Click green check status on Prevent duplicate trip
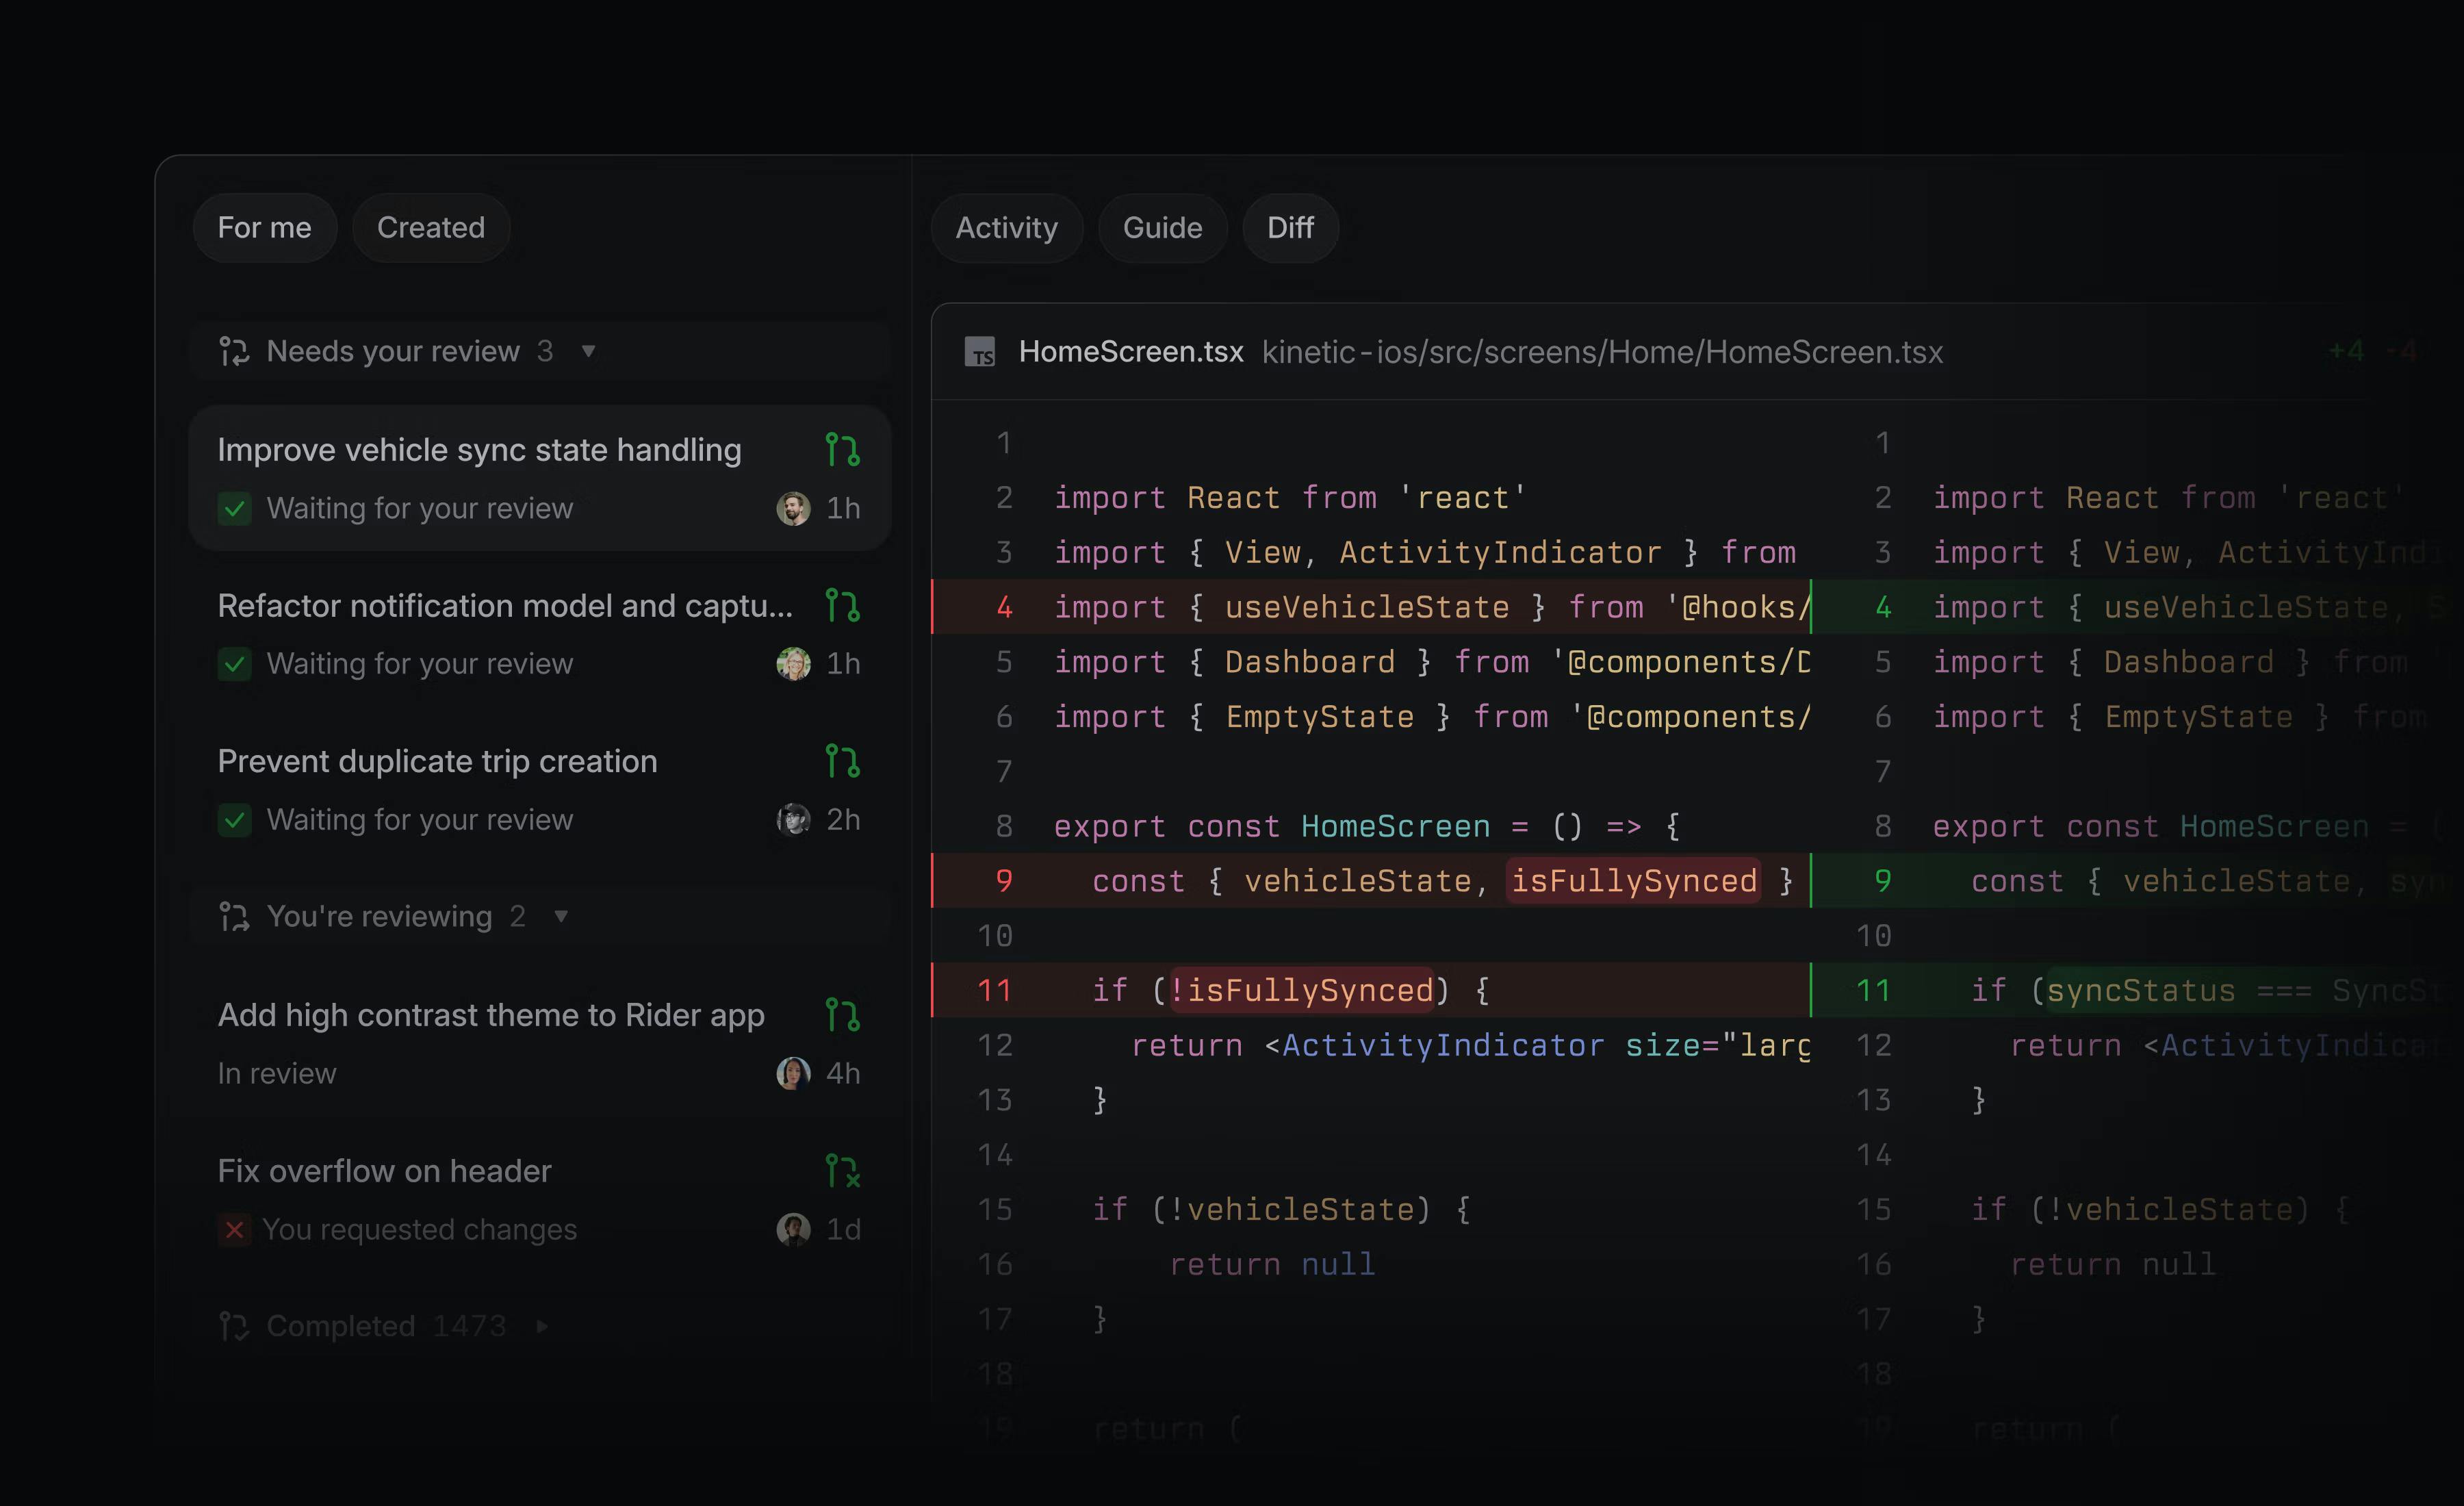The width and height of the screenshot is (2464, 1506). 235,820
